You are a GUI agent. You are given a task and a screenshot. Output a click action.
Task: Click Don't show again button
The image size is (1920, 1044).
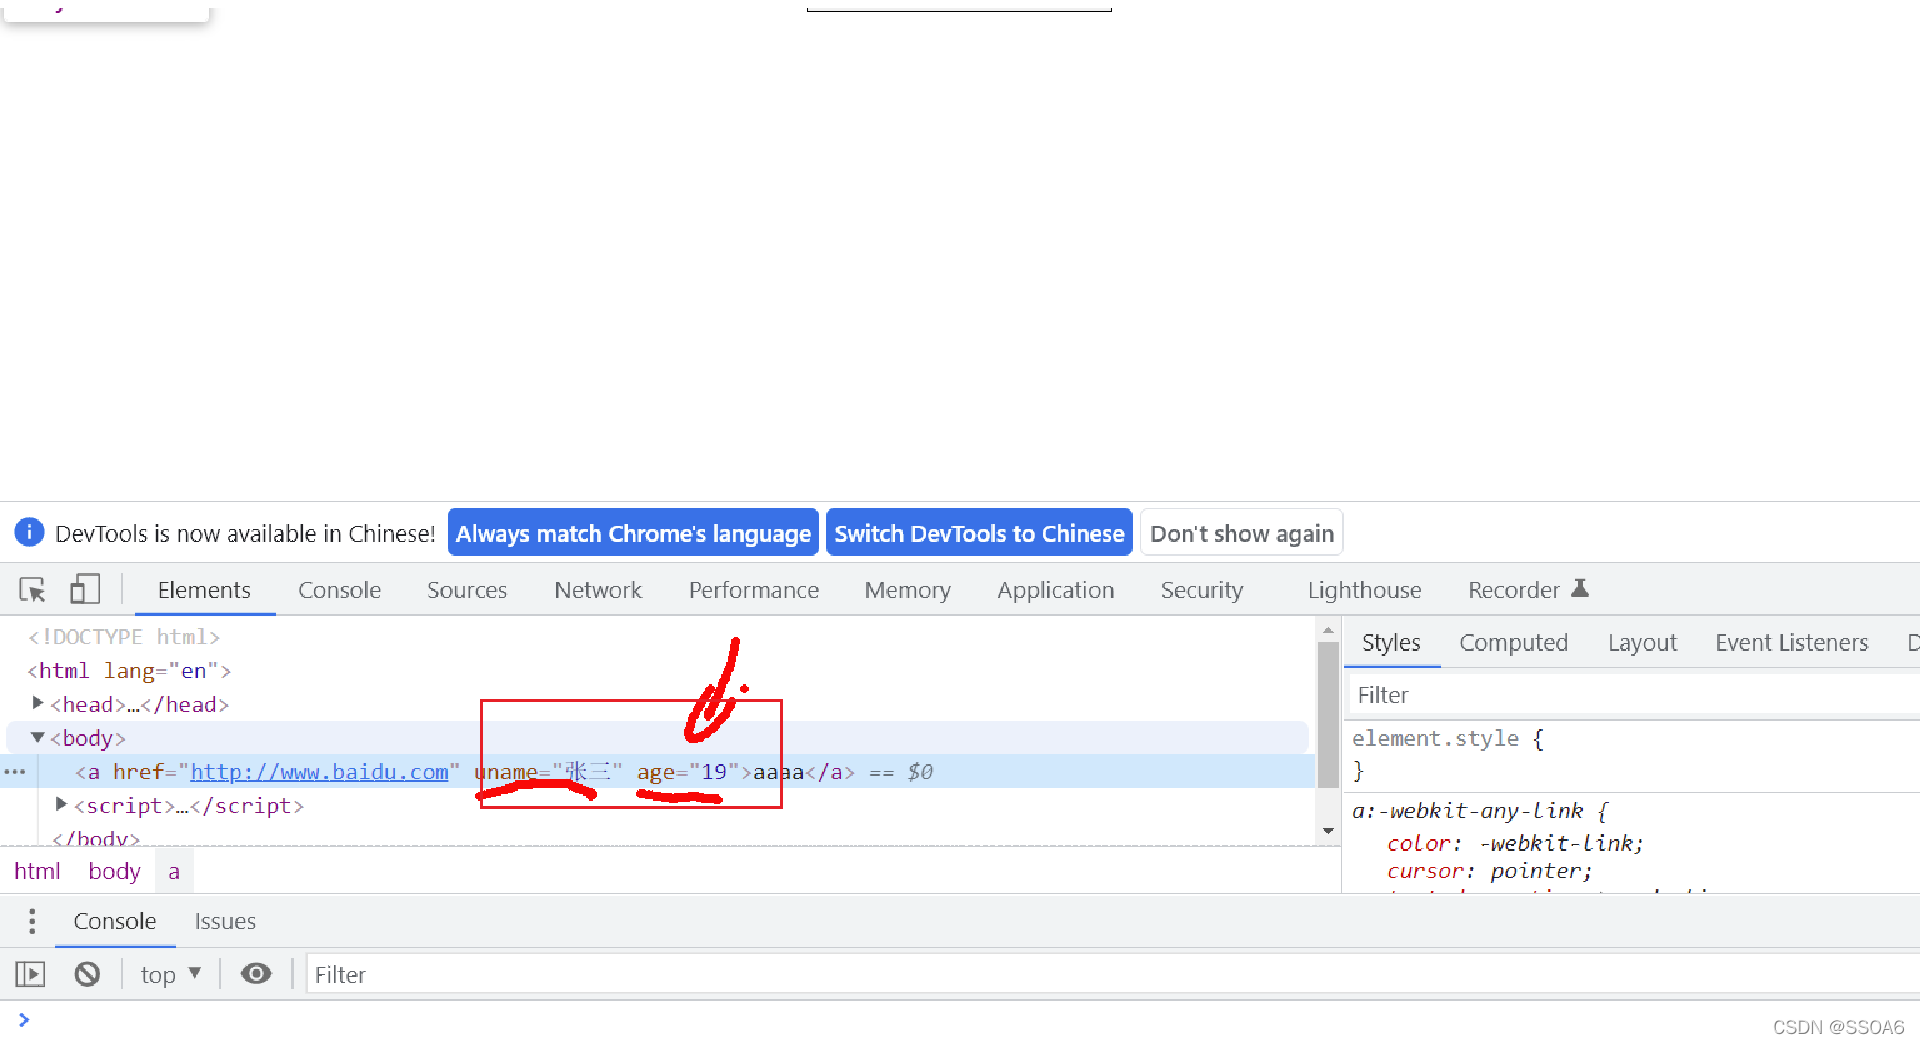tap(1241, 533)
